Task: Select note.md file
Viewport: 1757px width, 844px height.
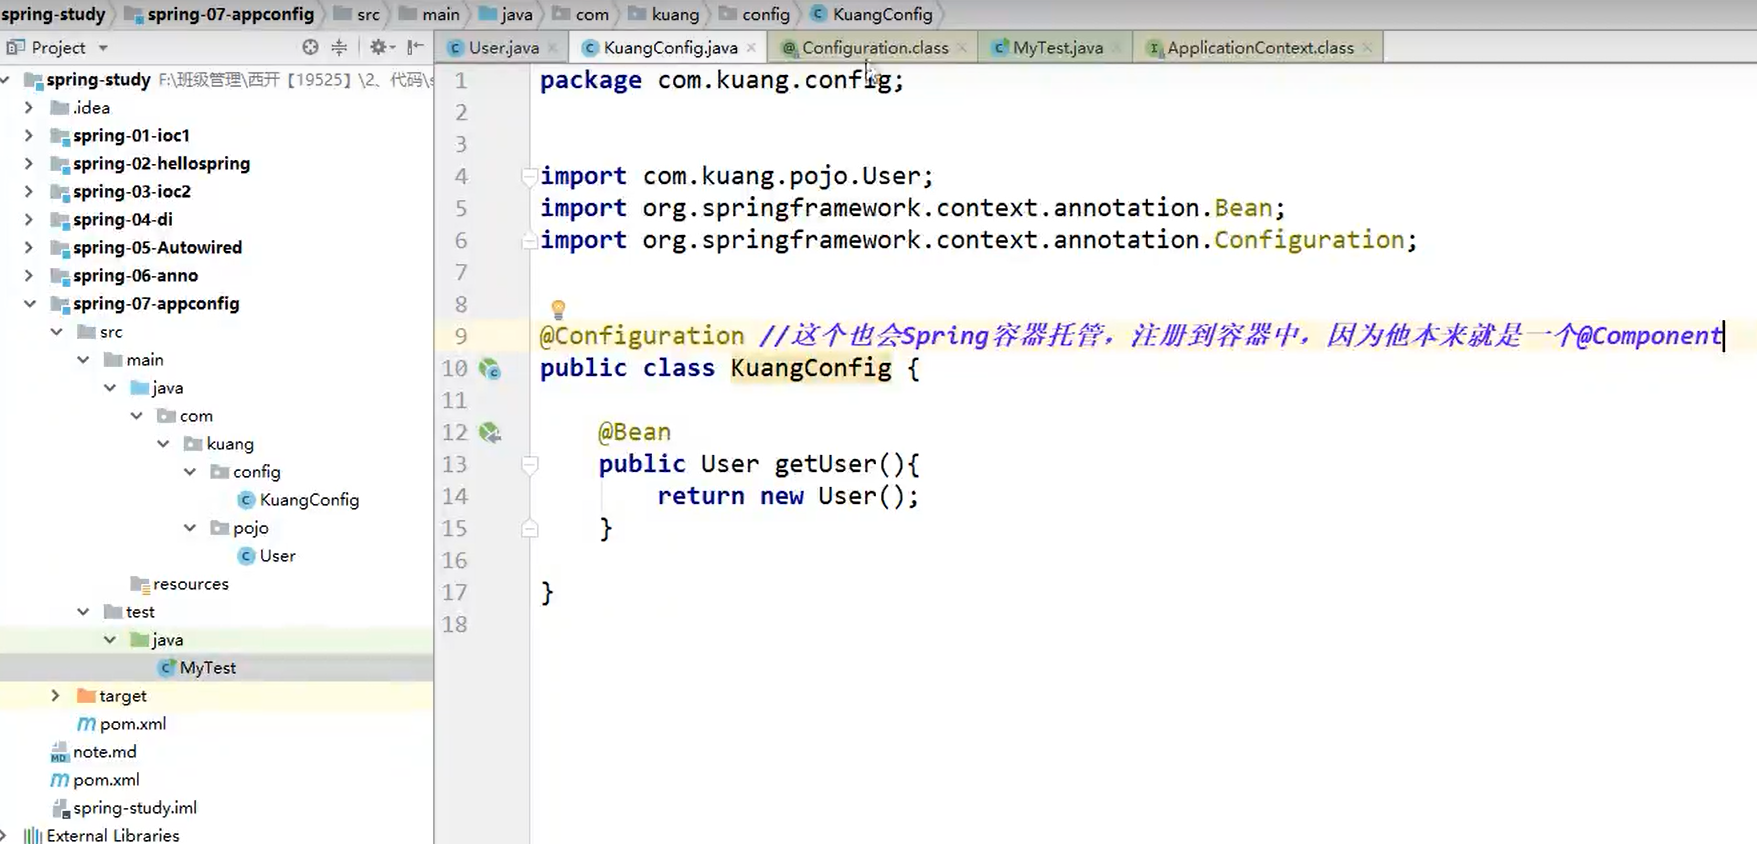Action: [104, 751]
